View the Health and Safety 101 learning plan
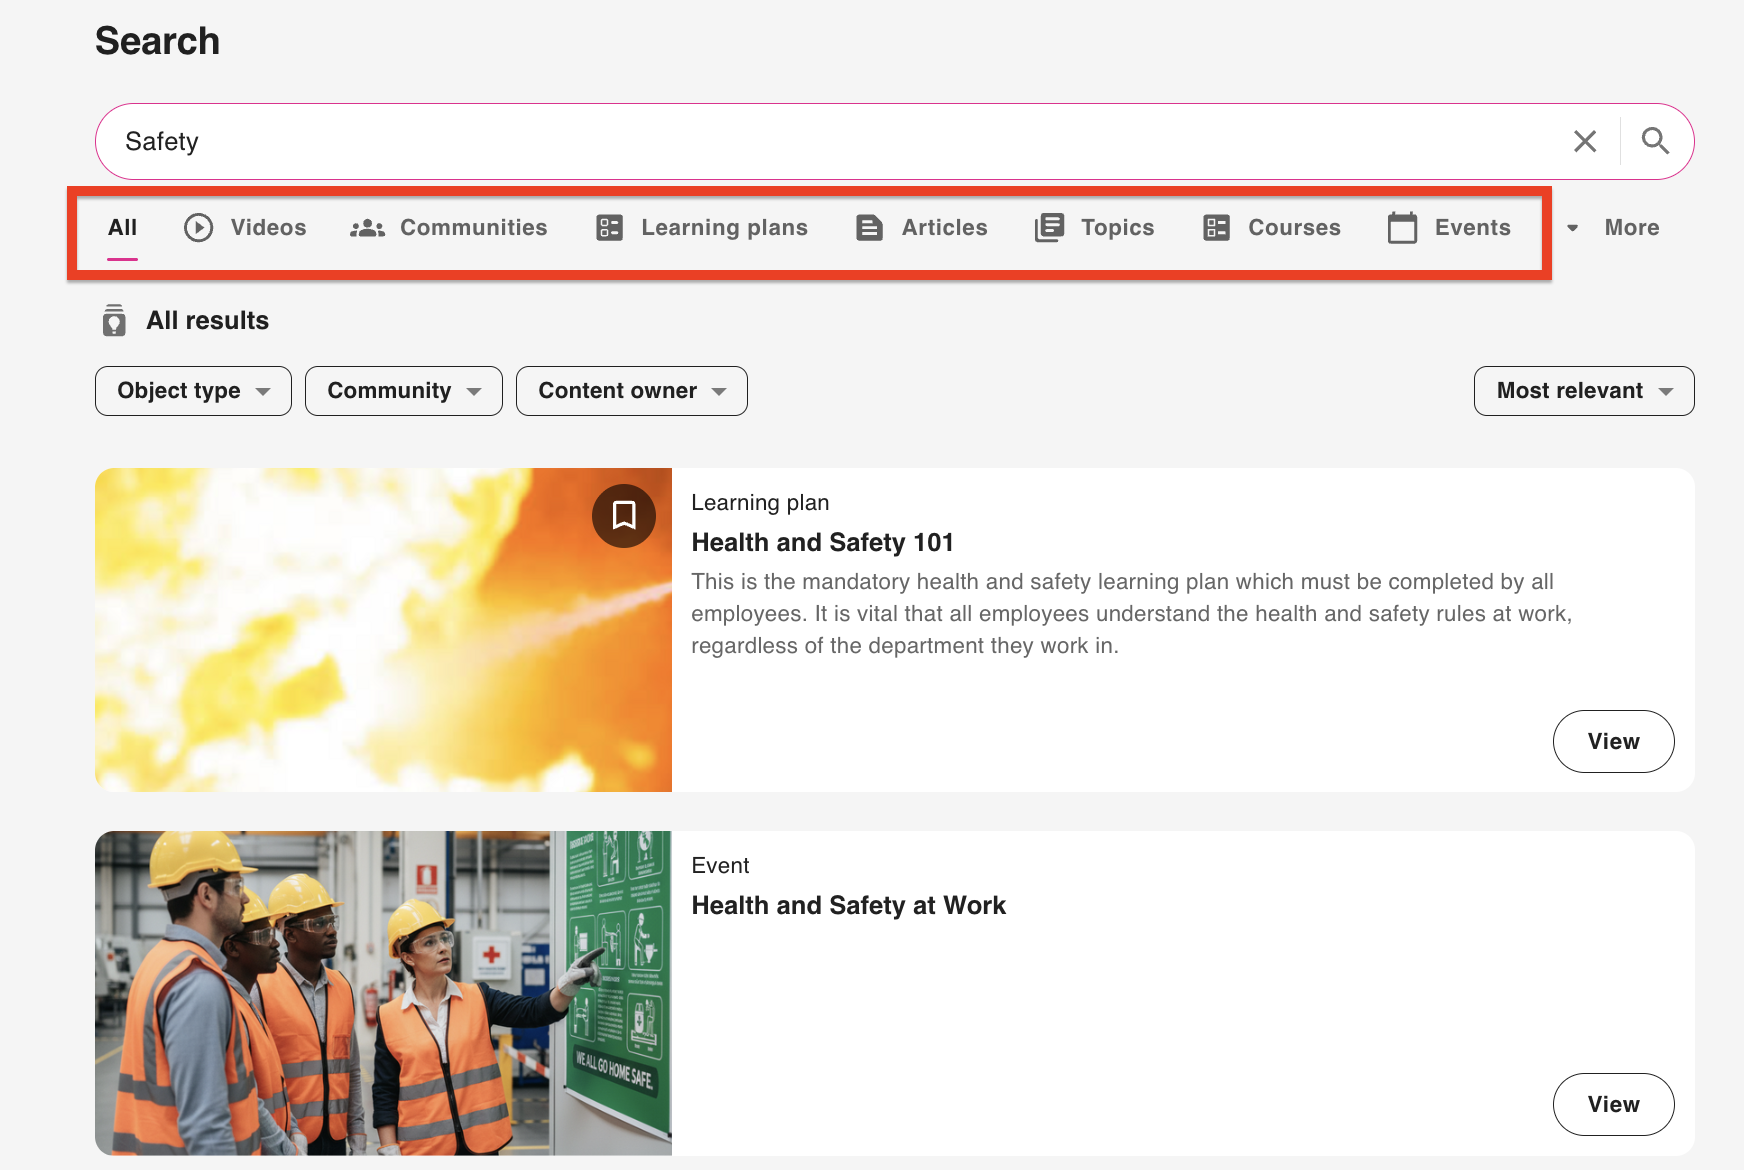Image resolution: width=1744 pixels, height=1170 pixels. [x=1613, y=741]
